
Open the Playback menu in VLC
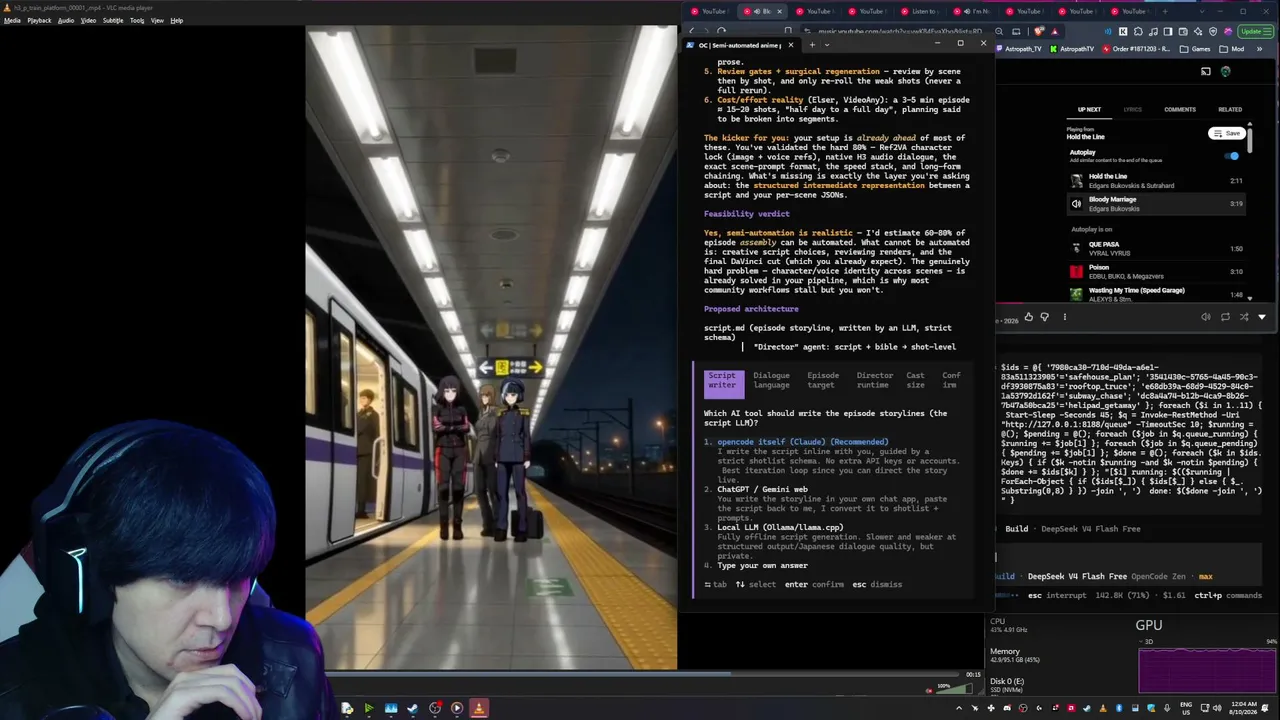pyautogui.click(x=39, y=20)
